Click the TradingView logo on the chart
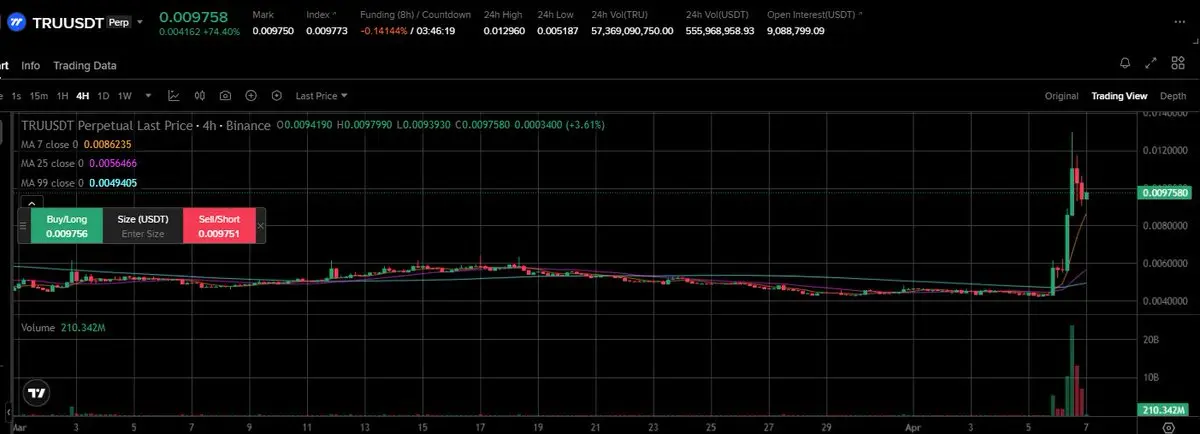The width and height of the screenshot is (1200, 434). pyautogui.click(x=37, y=393)
